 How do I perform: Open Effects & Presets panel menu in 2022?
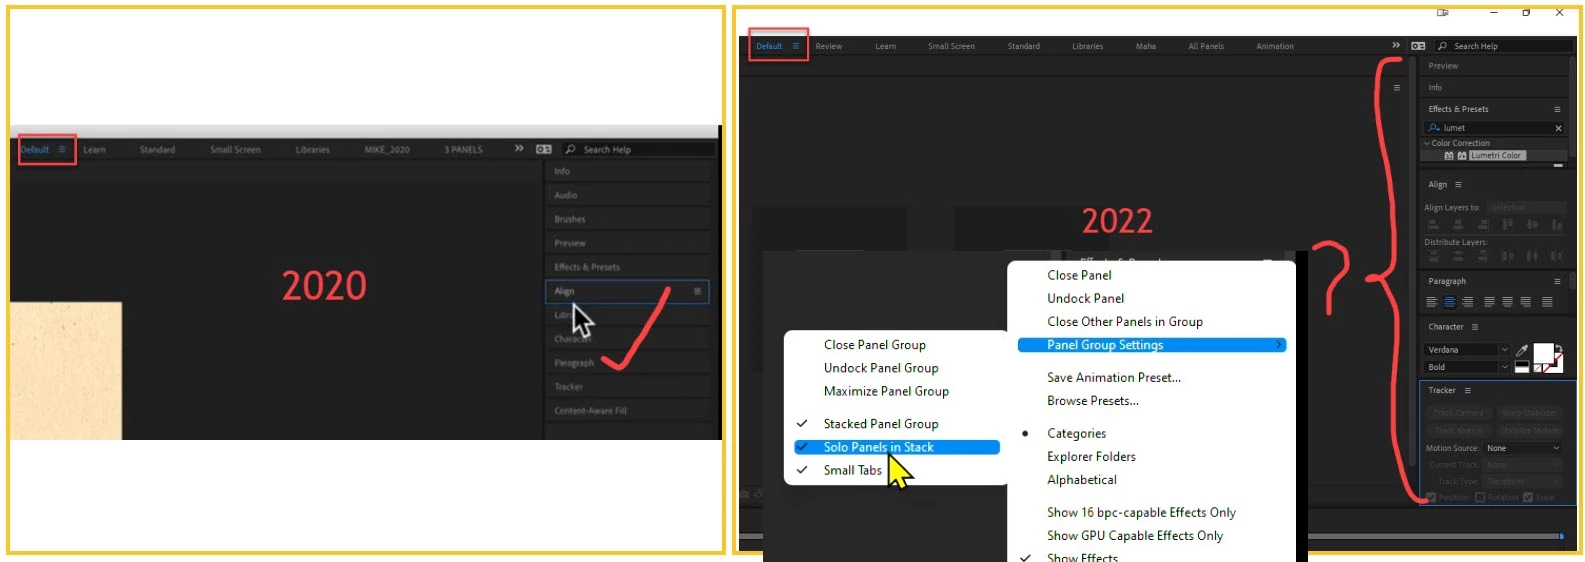click(x=1557, y=109)
